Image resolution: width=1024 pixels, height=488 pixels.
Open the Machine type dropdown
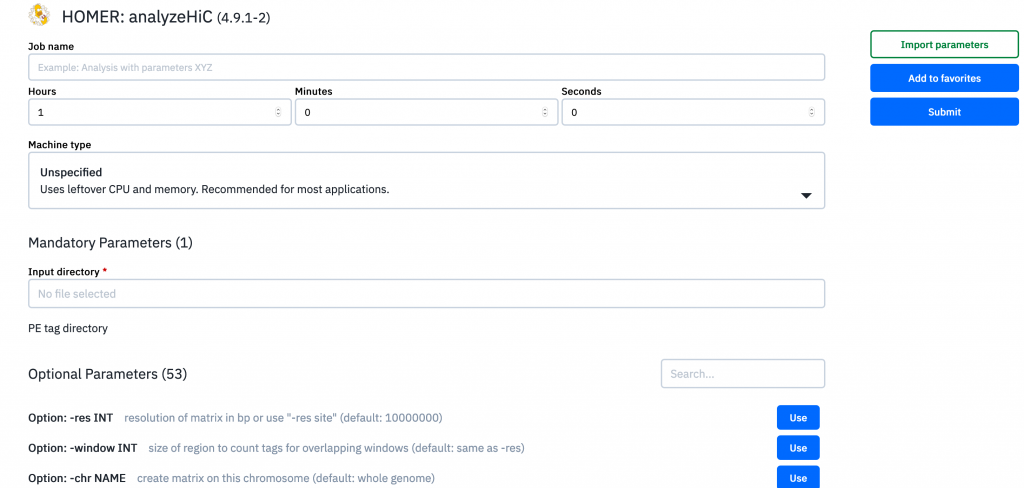point(426,181)
